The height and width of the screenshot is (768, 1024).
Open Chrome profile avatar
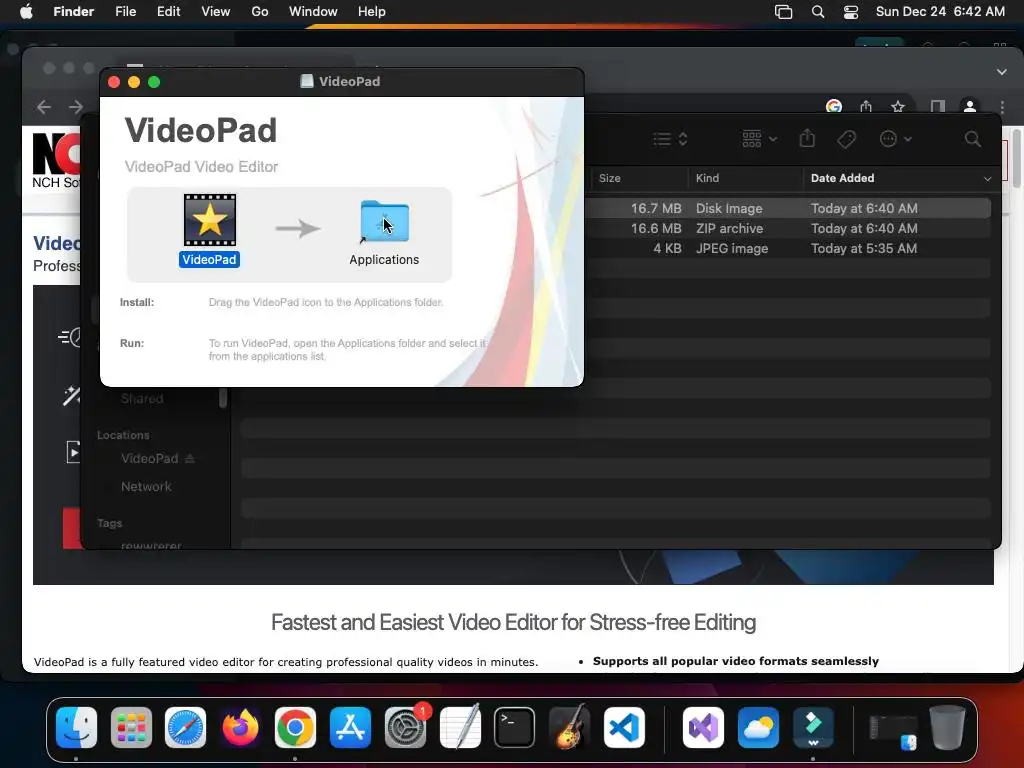(x=970, y=106)
